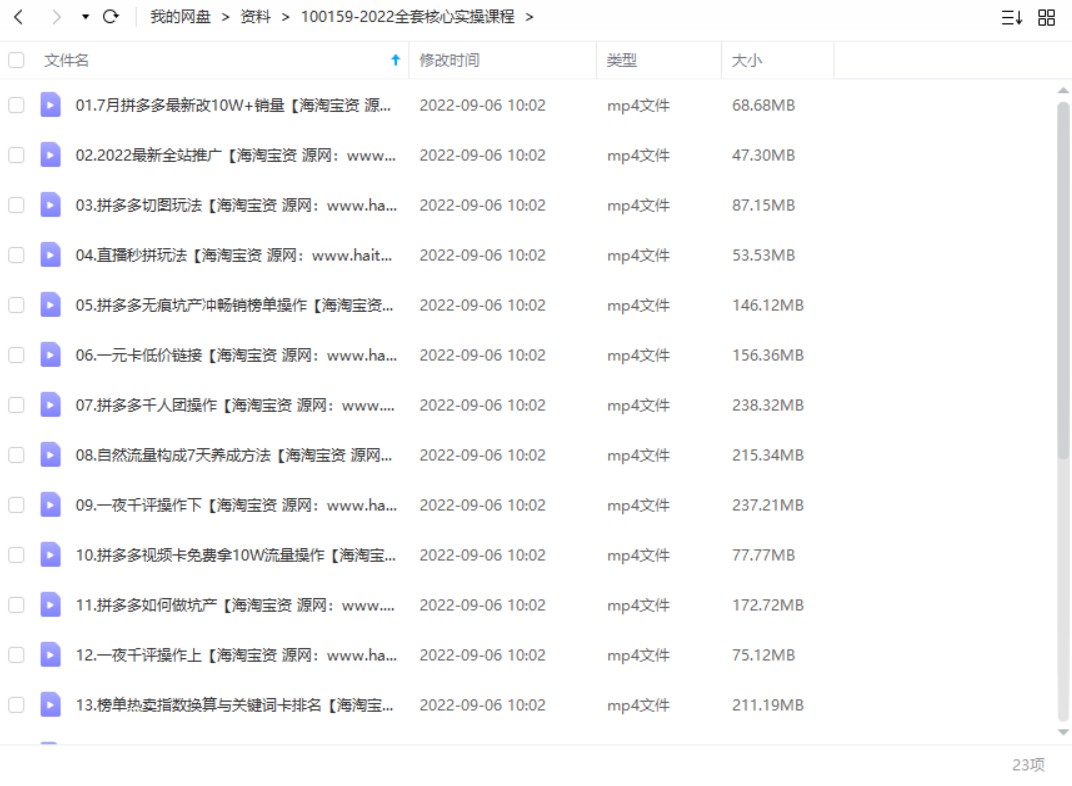Expand the chevron after 资料 breadcrumb
Image resolution: width=1072 pixels, height=786 pixels.
(x=286, y=18)
